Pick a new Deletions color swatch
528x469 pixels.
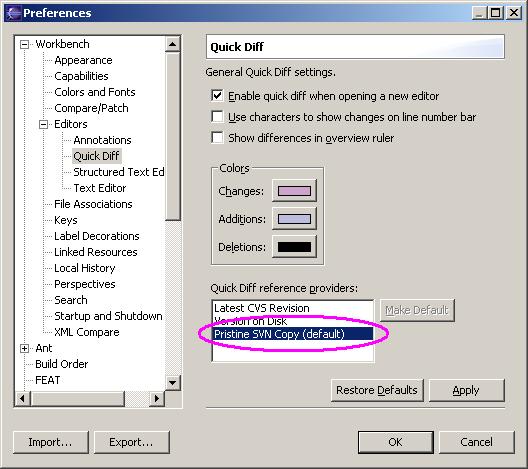(294, 247)
